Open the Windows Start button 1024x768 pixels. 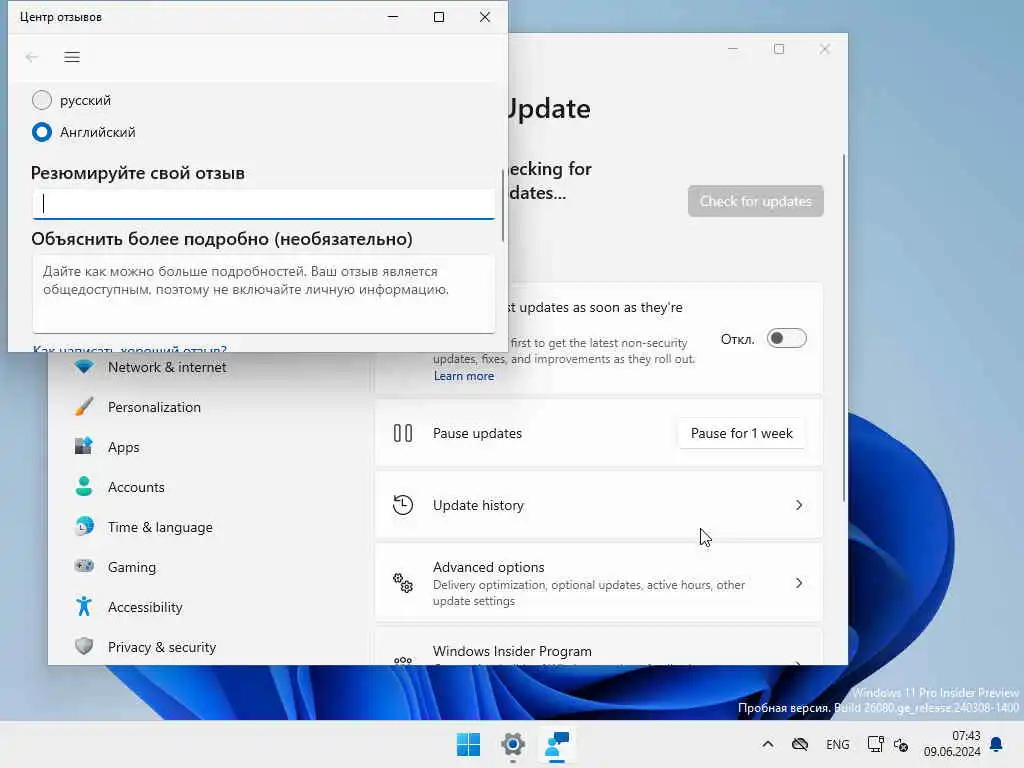[x=468, y=744]
